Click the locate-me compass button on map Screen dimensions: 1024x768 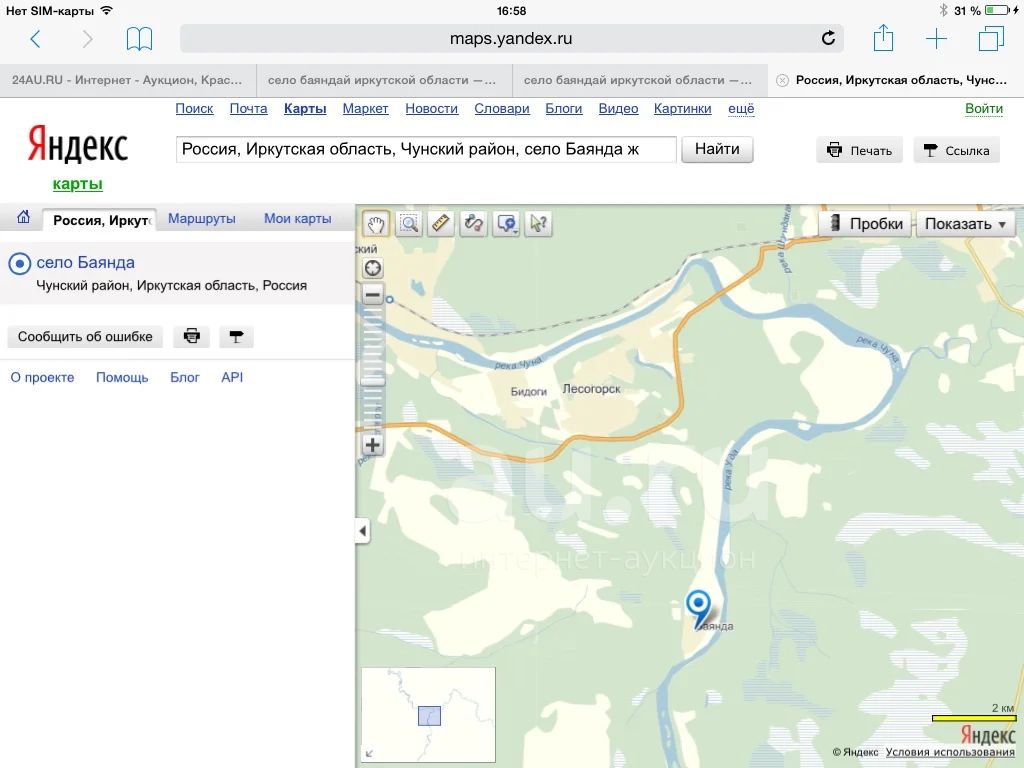373,268
